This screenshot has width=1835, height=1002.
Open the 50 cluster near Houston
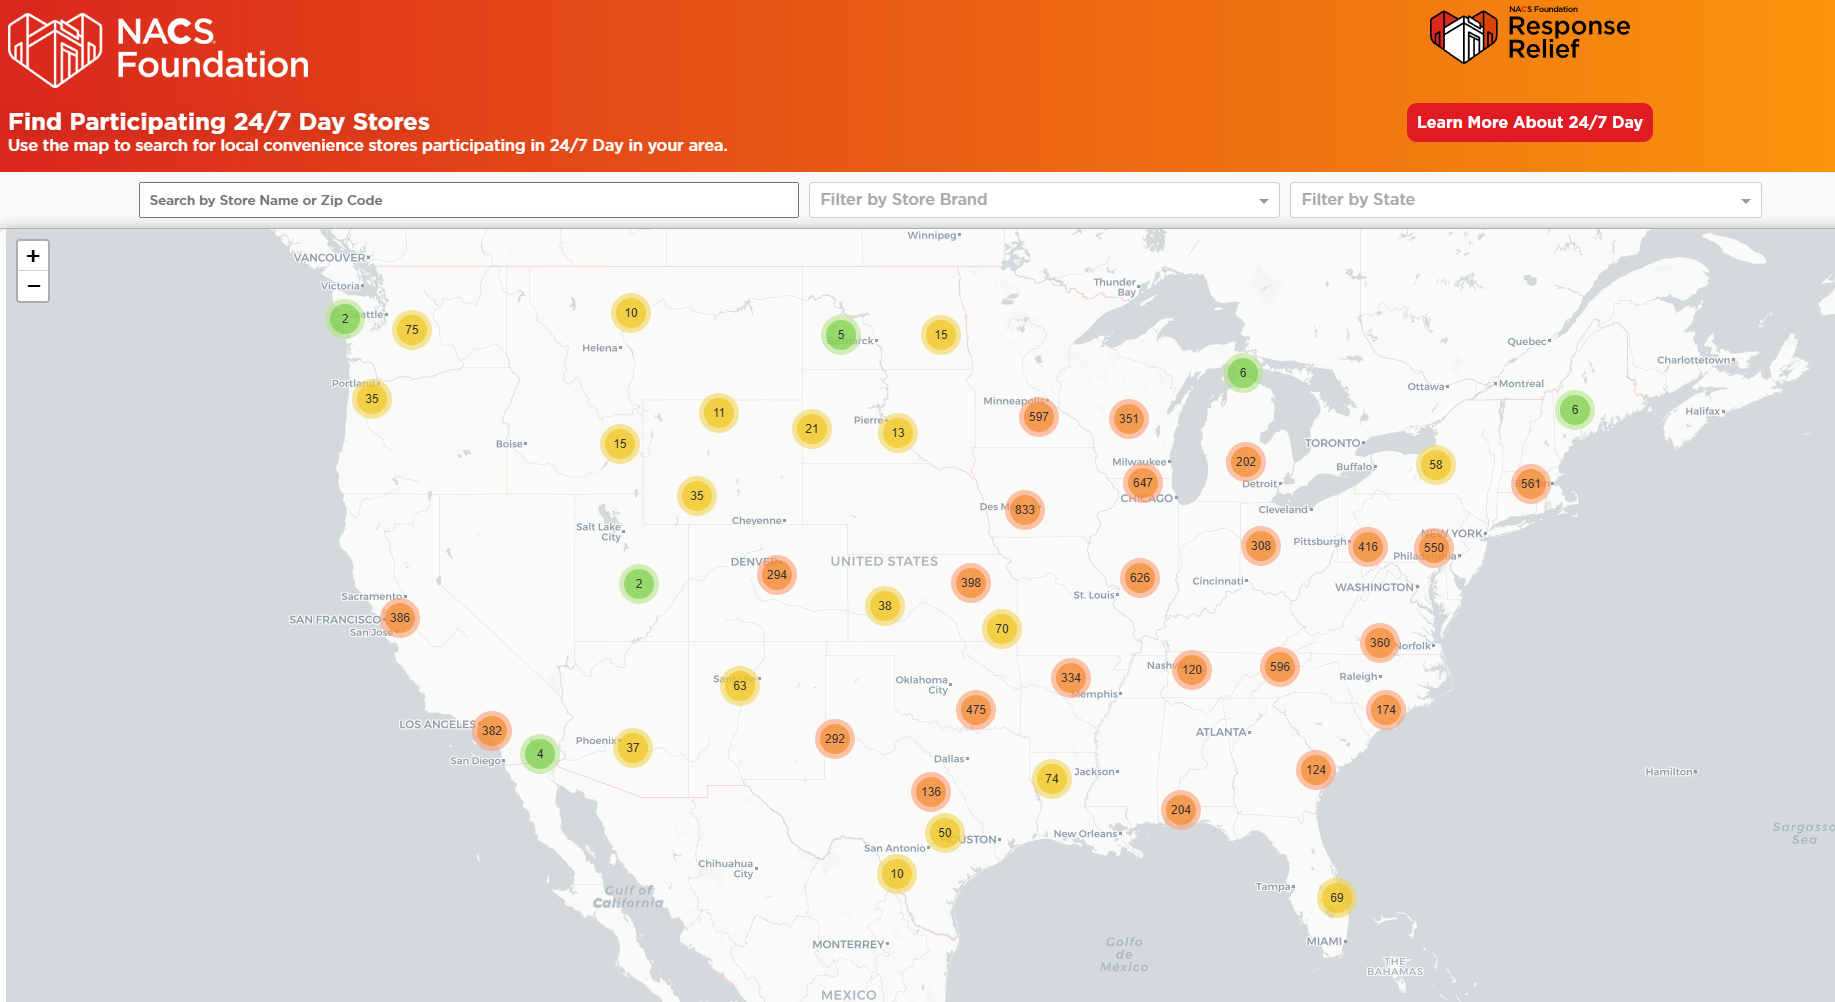point(945,833)
